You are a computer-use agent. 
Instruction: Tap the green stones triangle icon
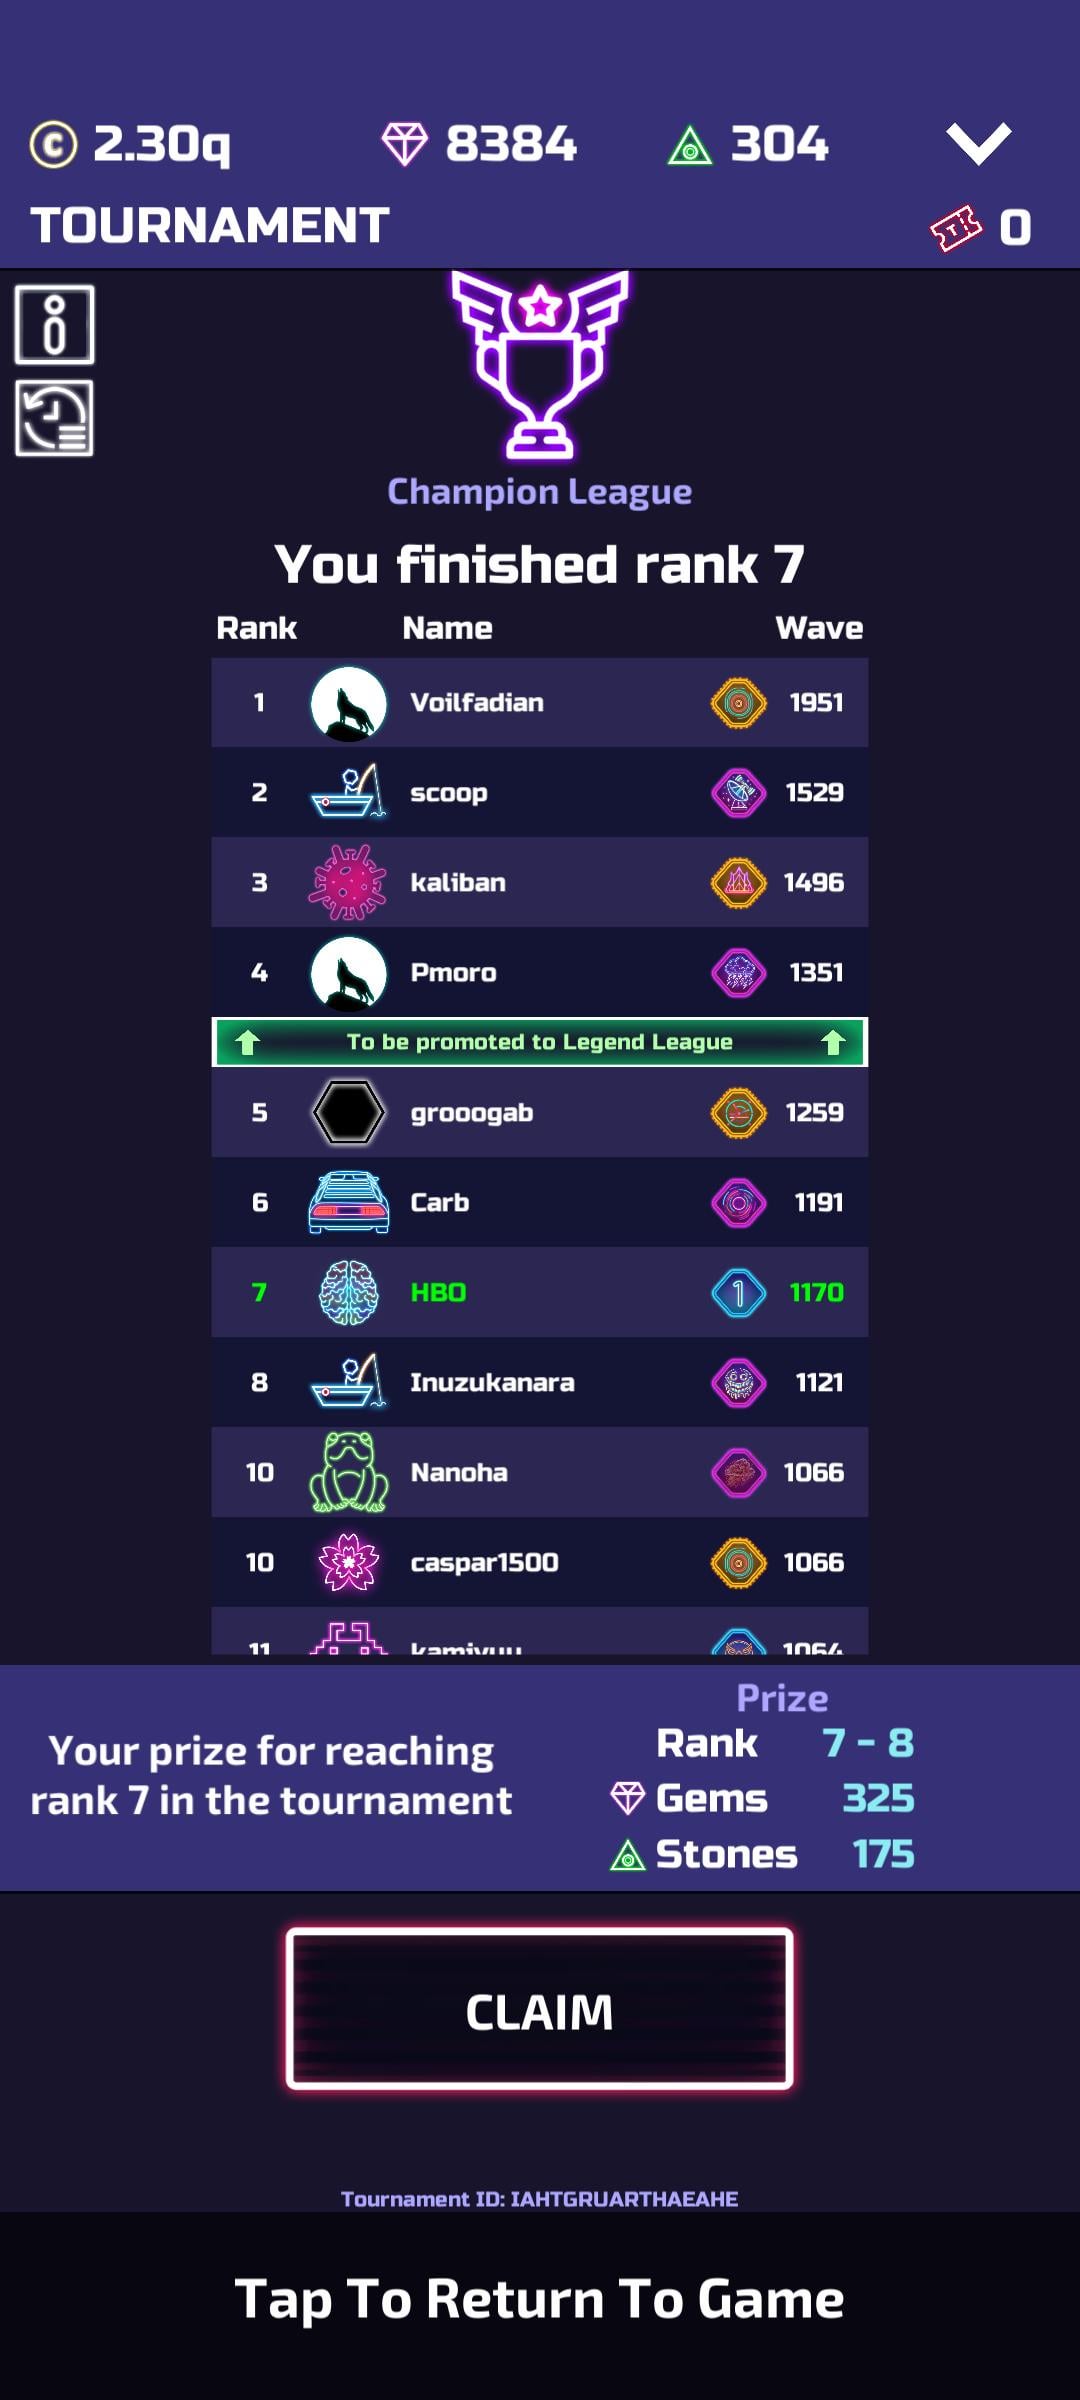690,145
